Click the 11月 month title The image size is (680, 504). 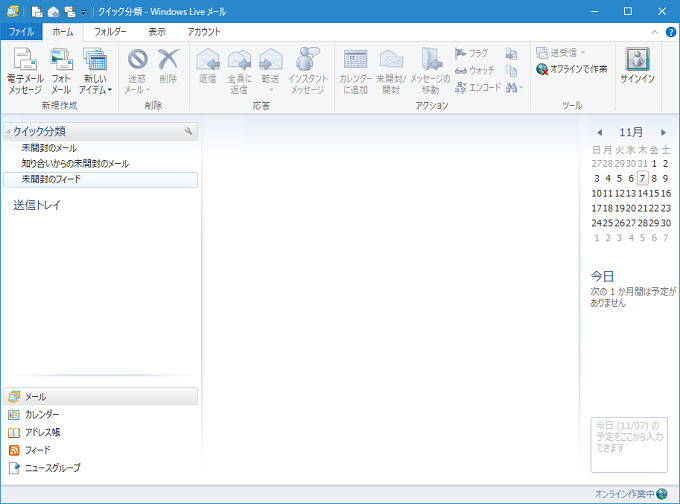631,132
